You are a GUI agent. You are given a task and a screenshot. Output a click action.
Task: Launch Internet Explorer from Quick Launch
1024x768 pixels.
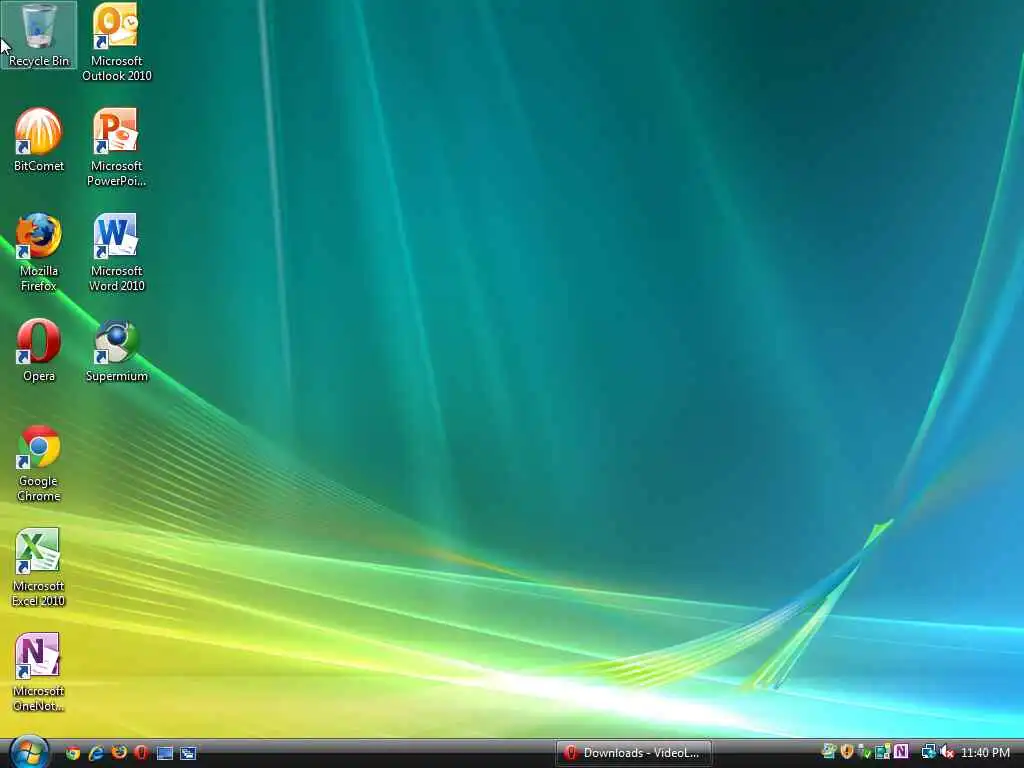(x=96, y=753)
